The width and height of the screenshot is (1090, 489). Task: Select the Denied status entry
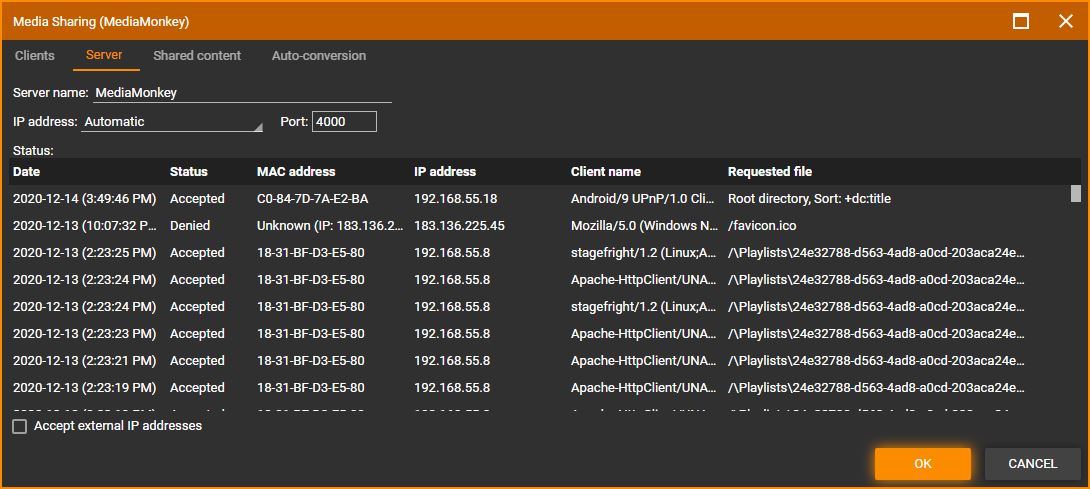coord(190,226)
